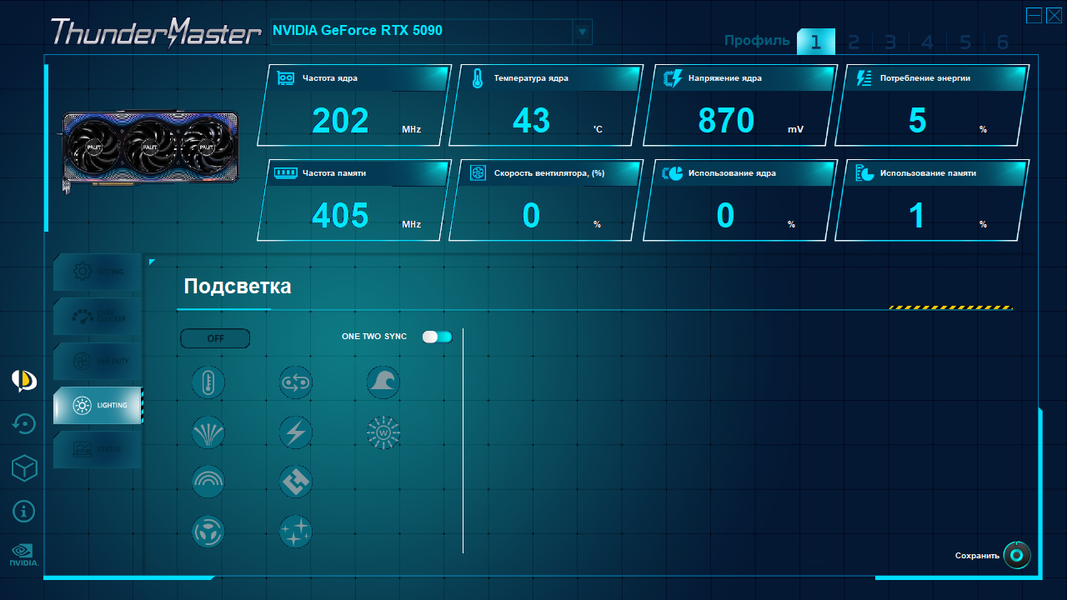Click the ONE TWO SYNC label
1067x600 pixels.
pyautogui.click(x=374, y=337)
